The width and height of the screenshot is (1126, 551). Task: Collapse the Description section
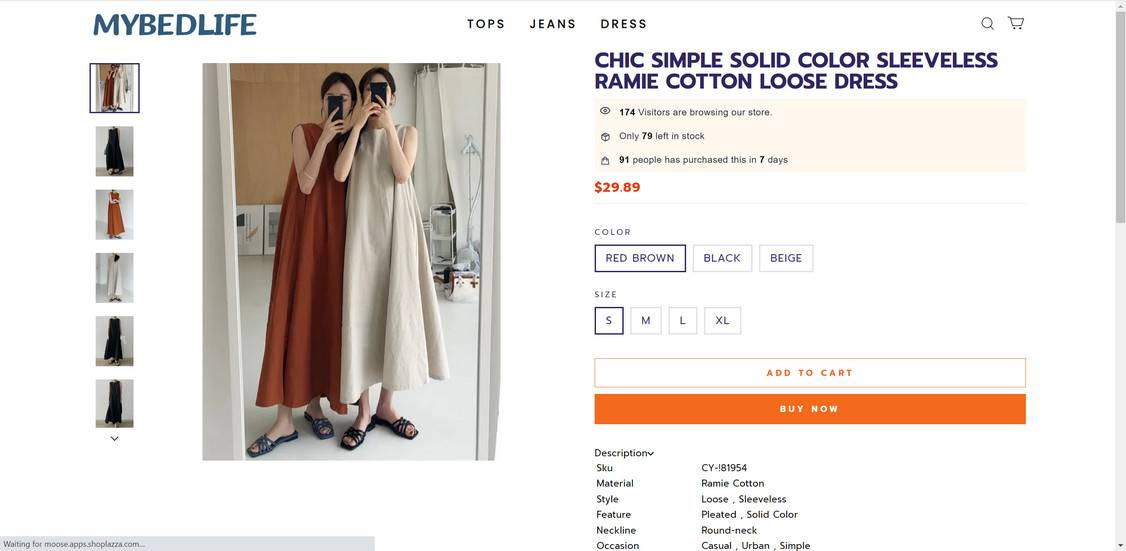click(x=624, y=453)
